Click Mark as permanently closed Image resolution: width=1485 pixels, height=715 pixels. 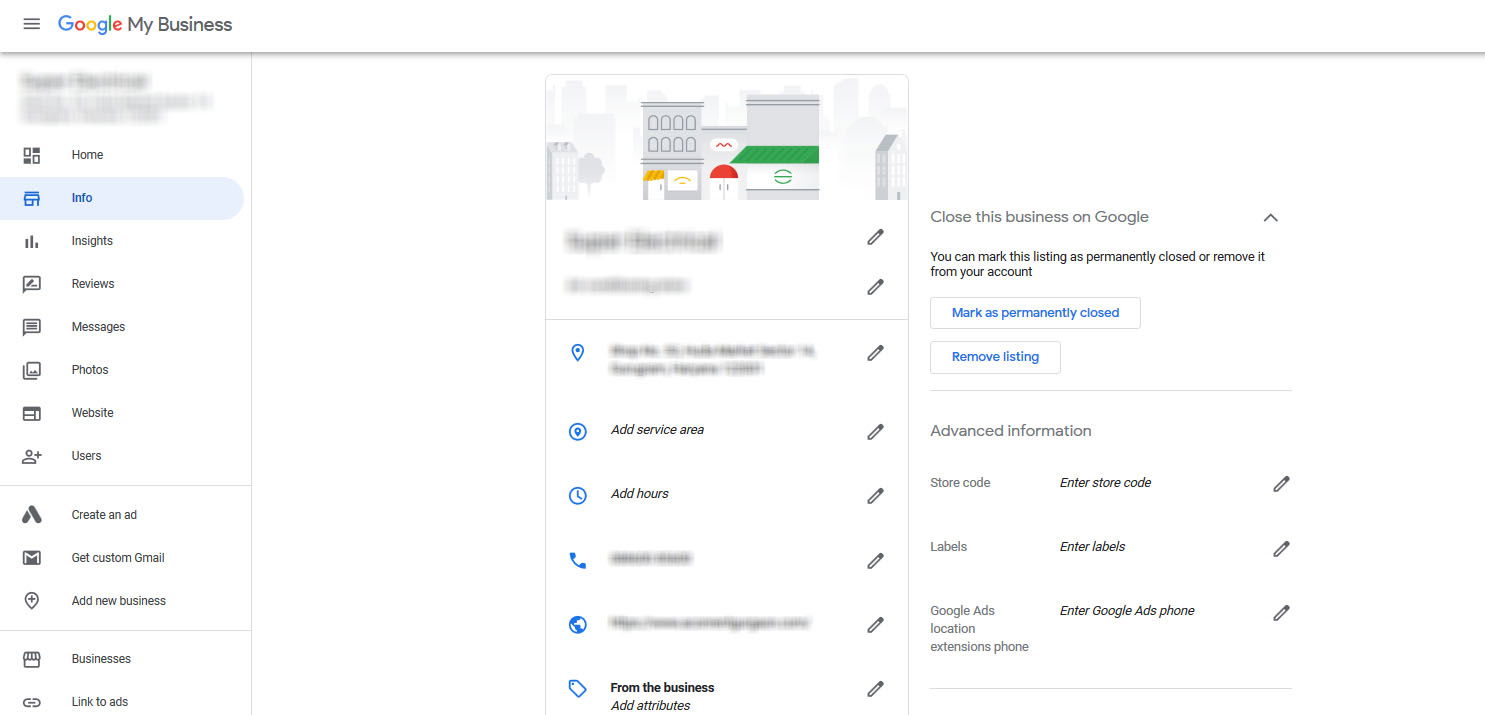point(1035,312)
